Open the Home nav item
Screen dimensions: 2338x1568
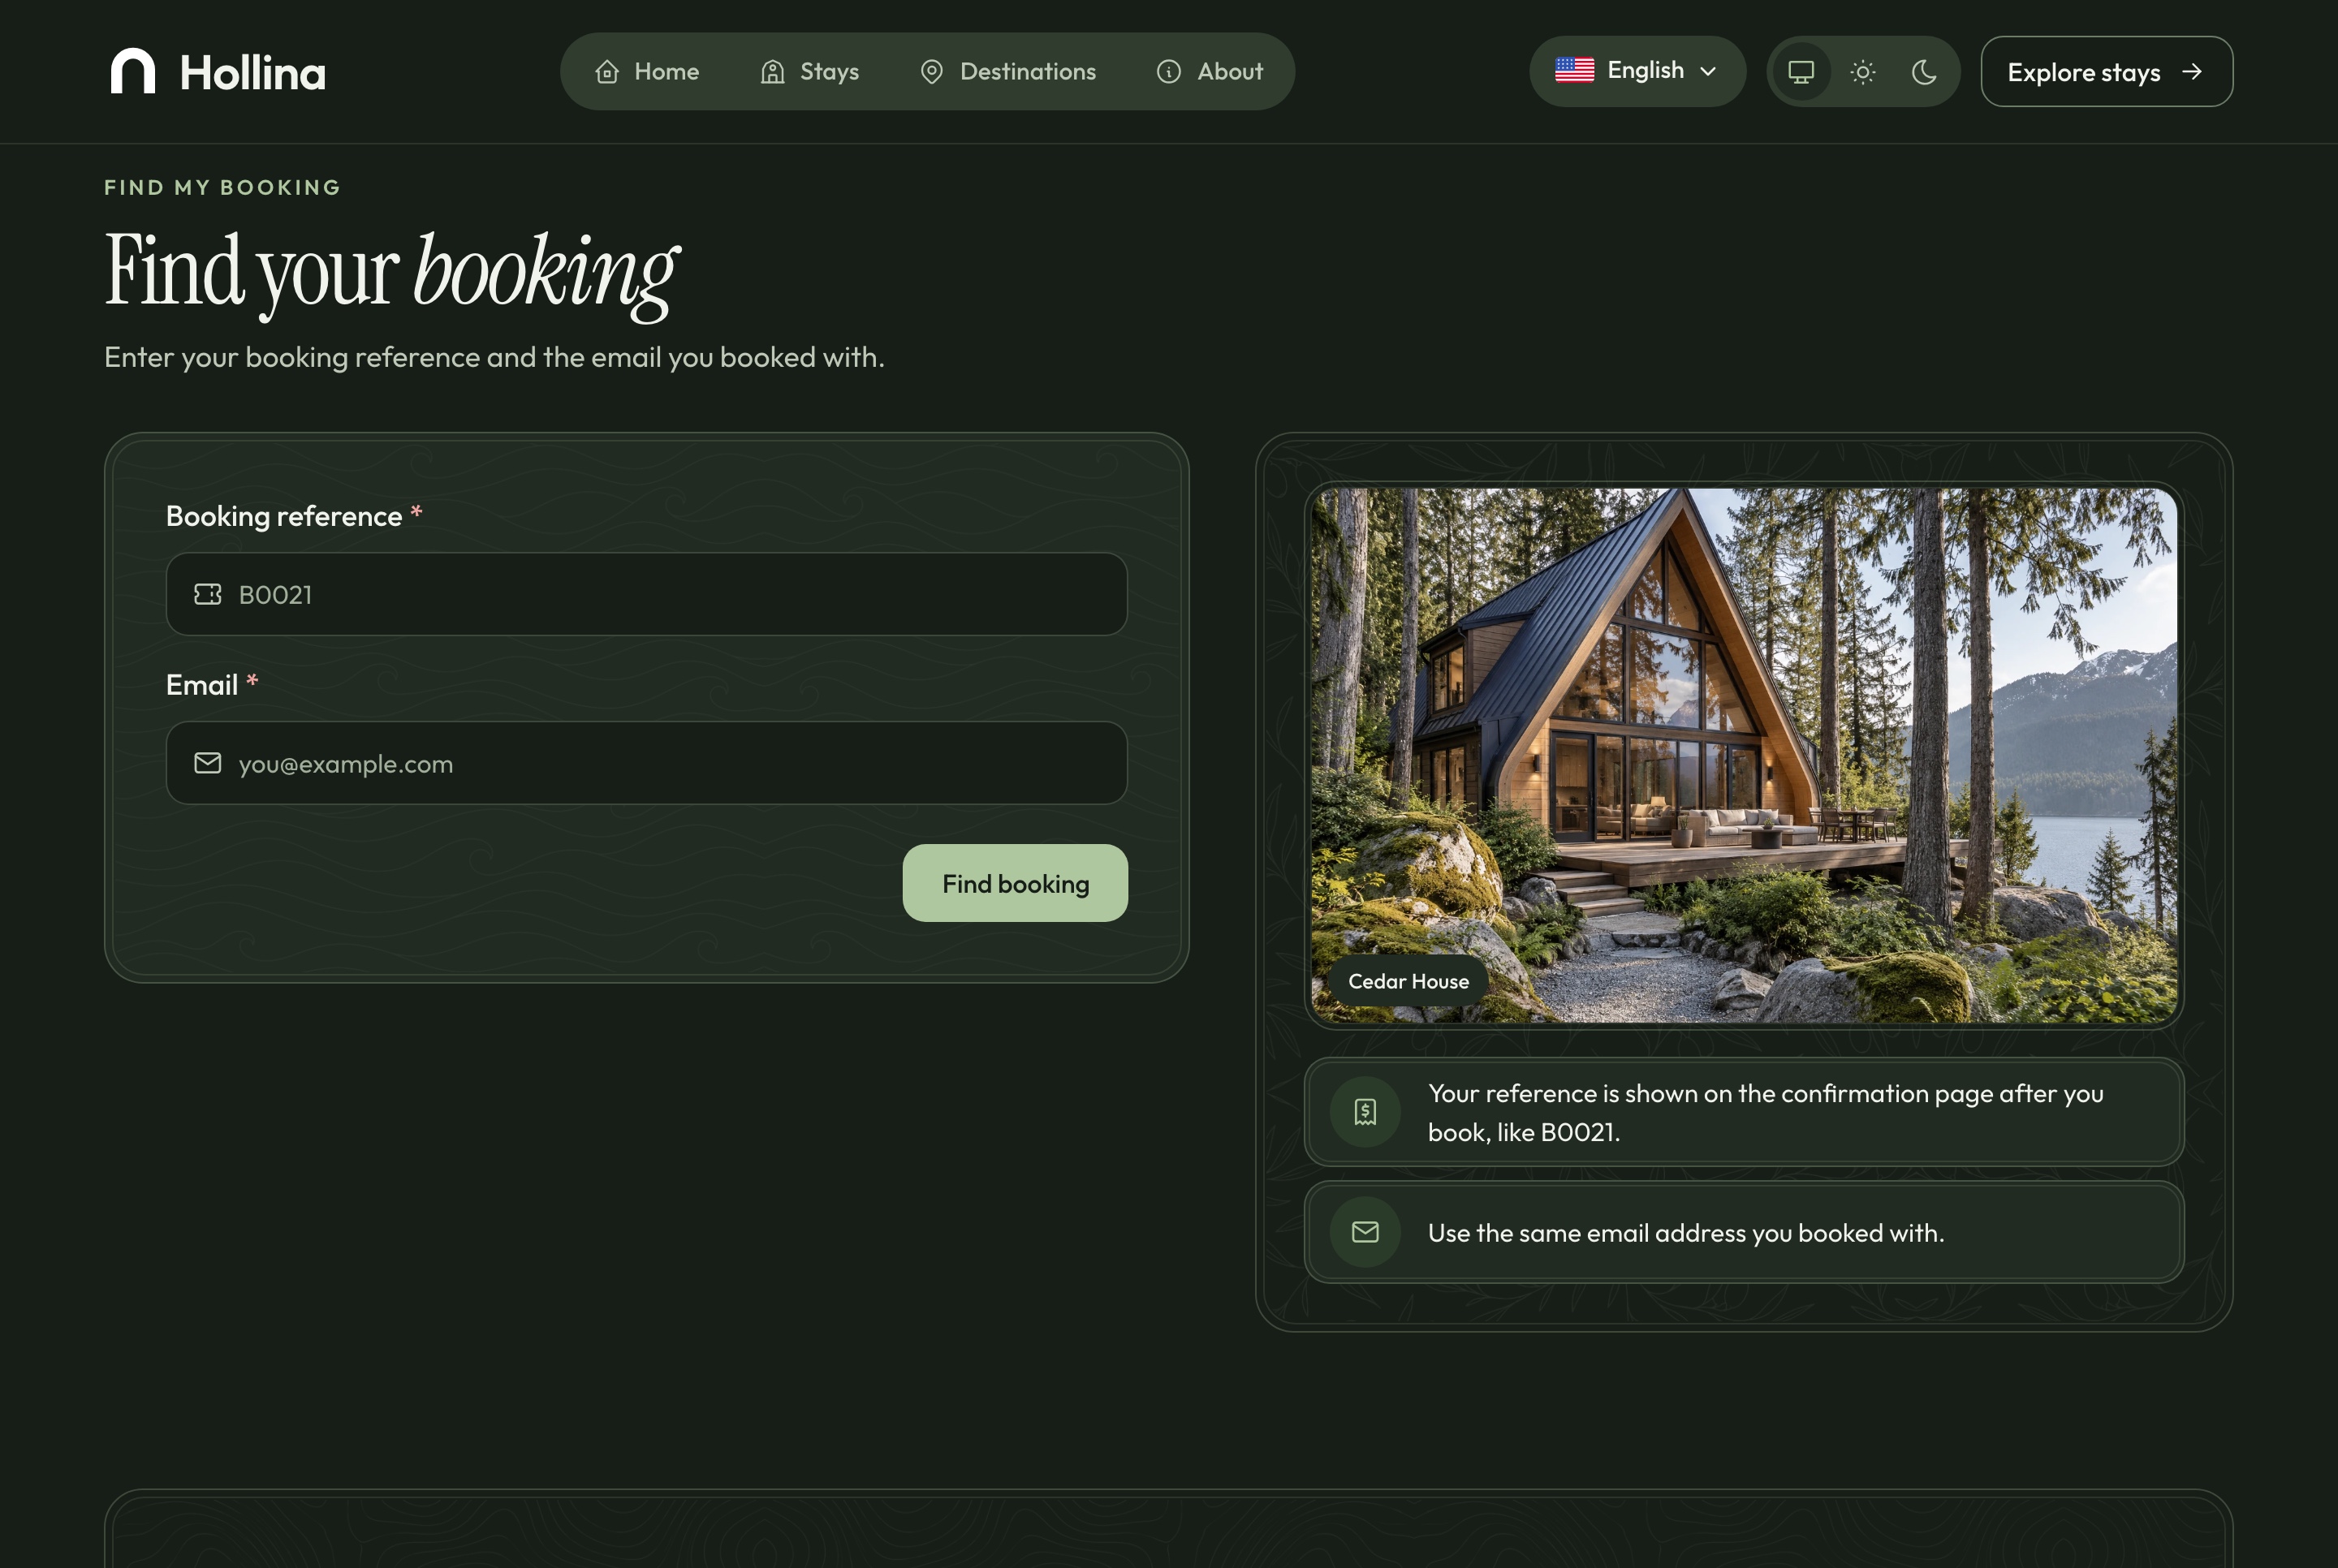(647, 72)
